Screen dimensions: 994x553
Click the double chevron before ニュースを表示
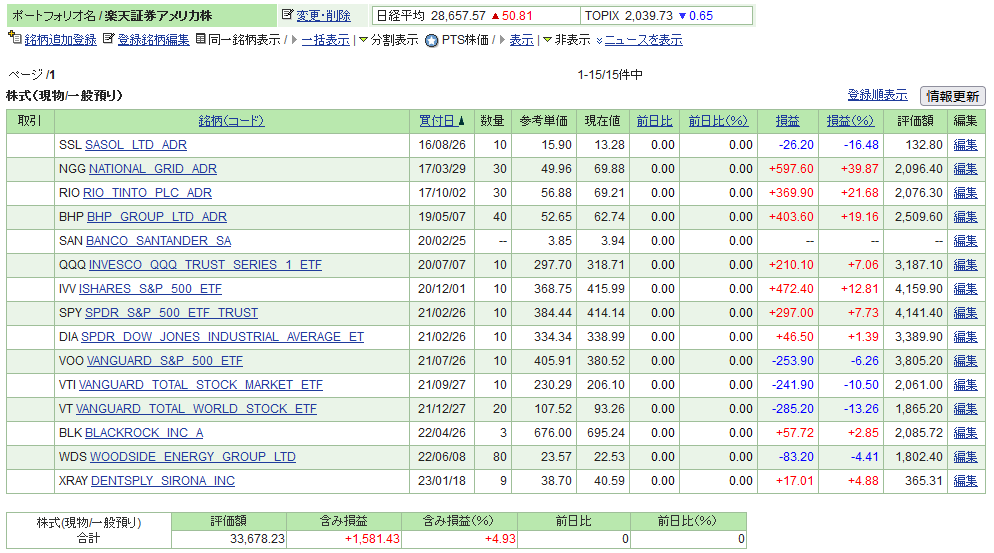(x=599, y=41)
